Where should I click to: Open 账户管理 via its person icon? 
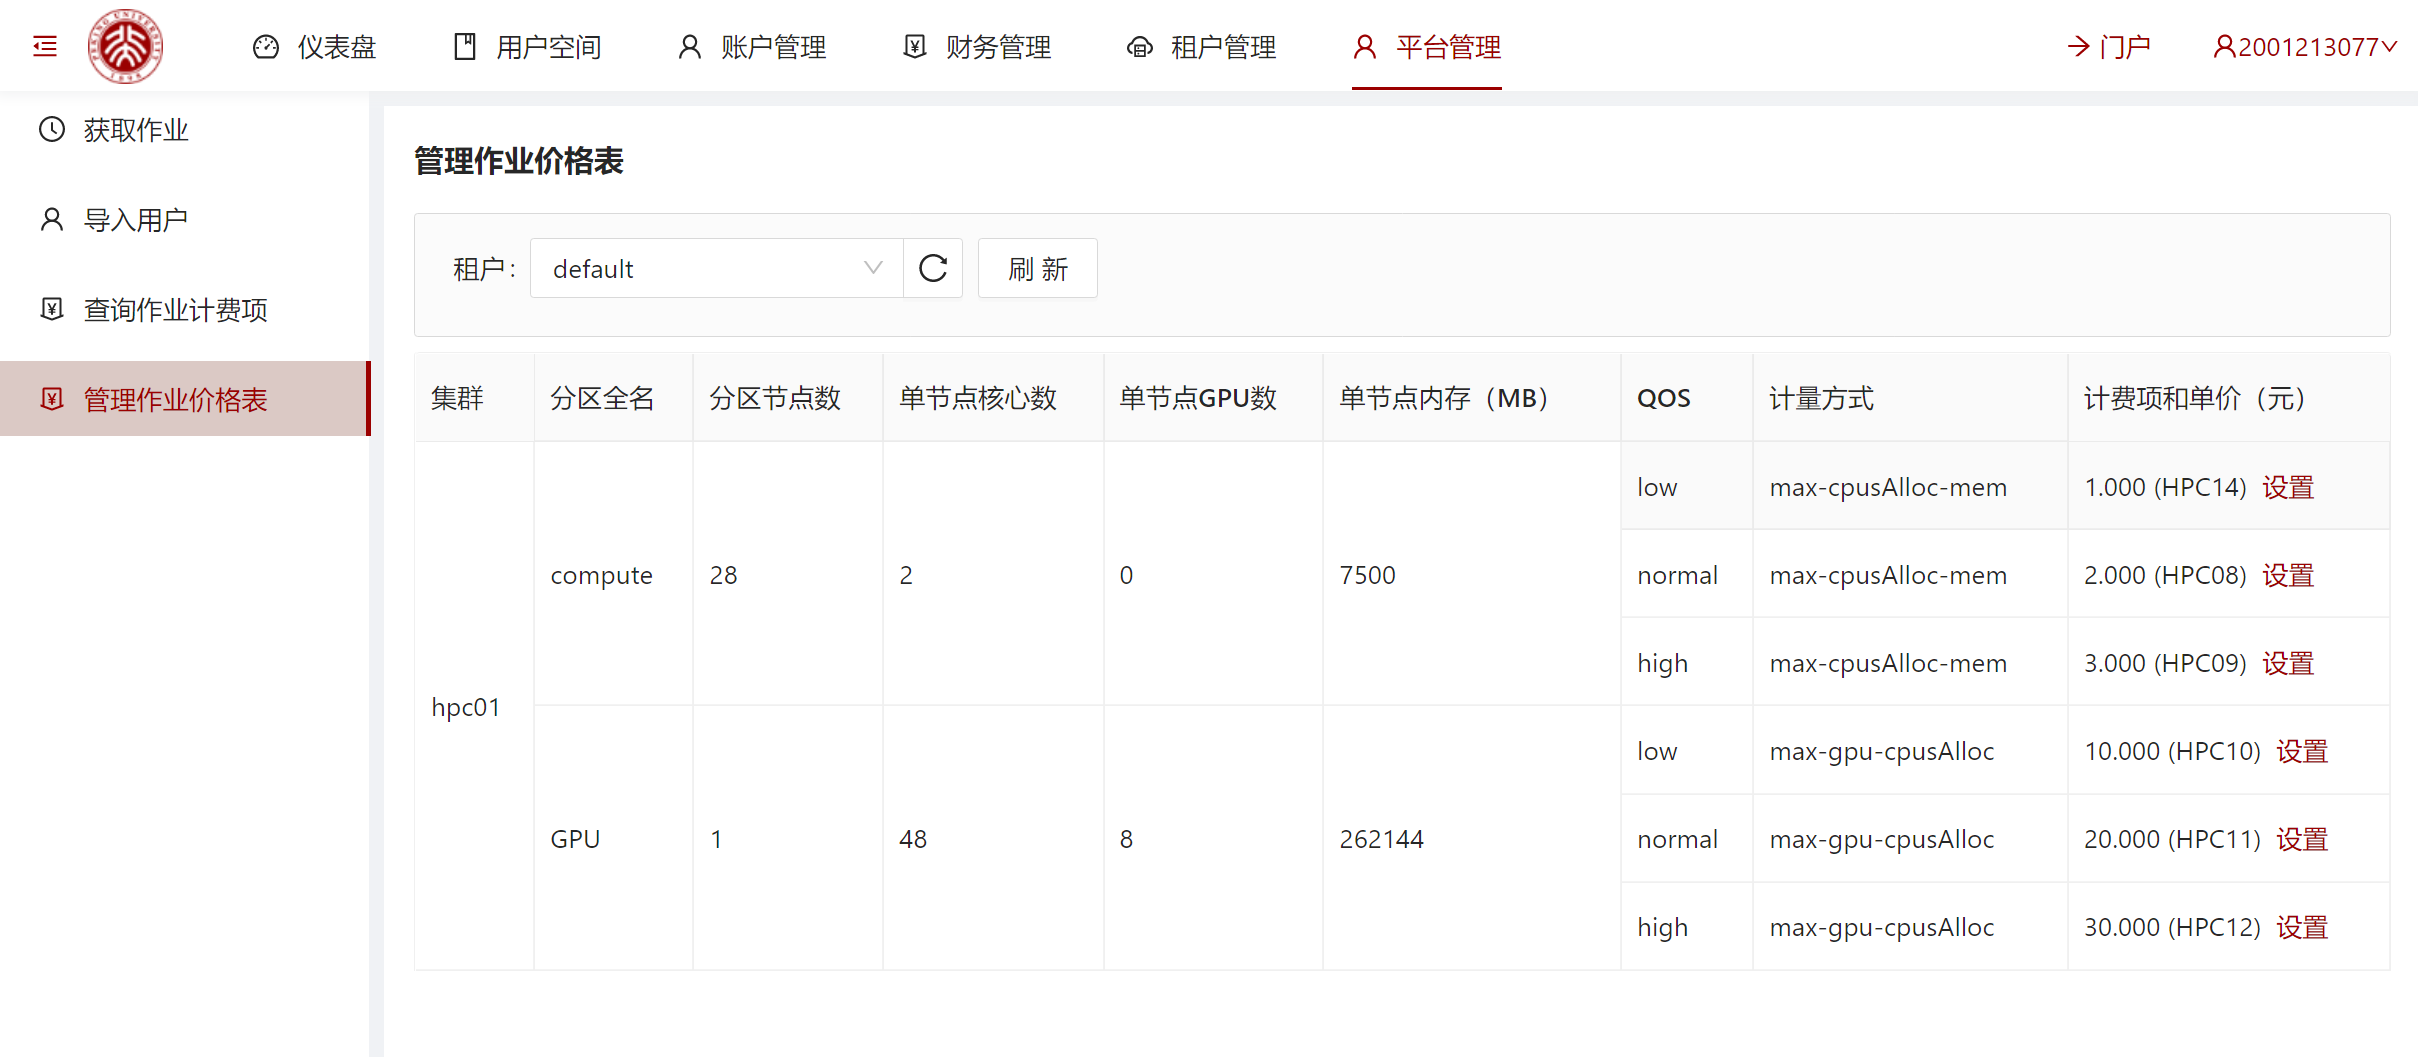click(x=688, y=46)
